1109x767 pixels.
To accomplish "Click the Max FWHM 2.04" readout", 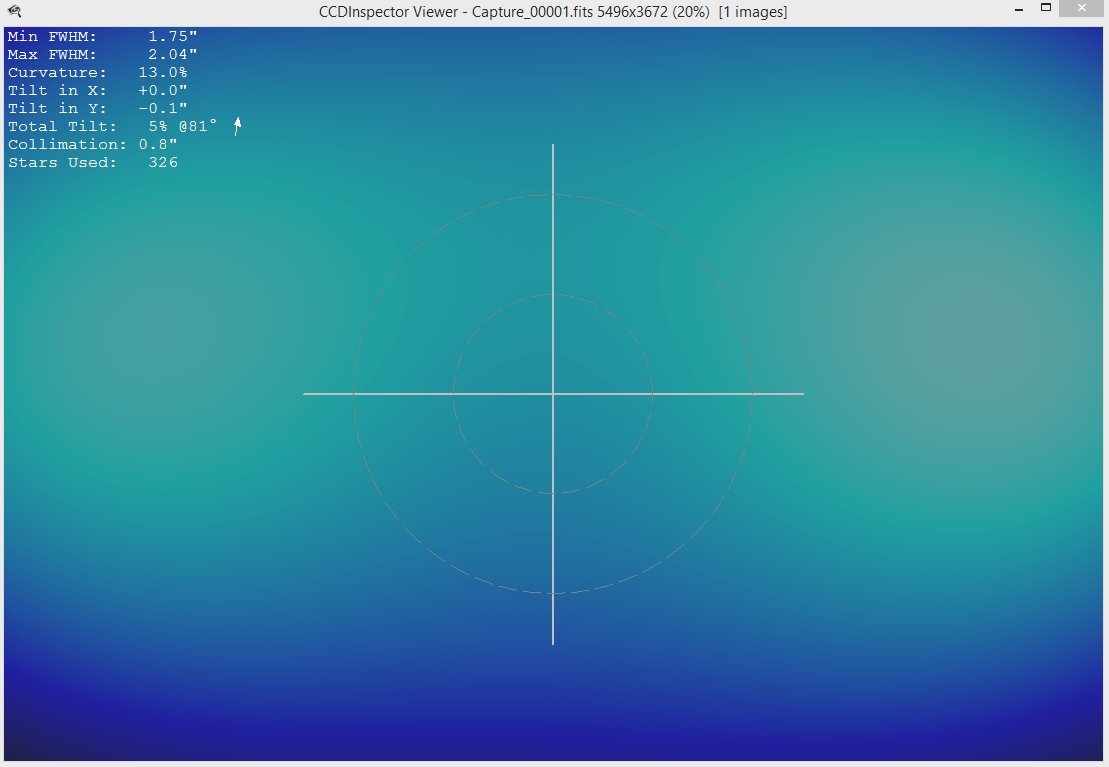I will [103, 54].
